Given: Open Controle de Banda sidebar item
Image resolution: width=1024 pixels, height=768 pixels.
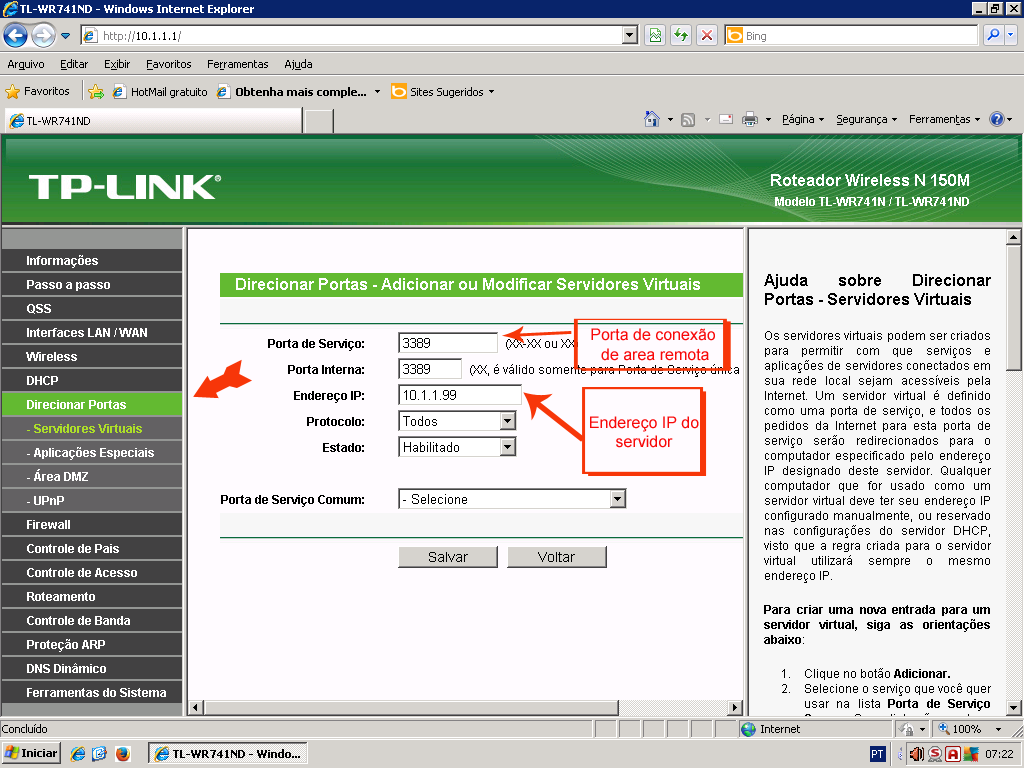Looking at the screenshot, I should tap(92, 620).
